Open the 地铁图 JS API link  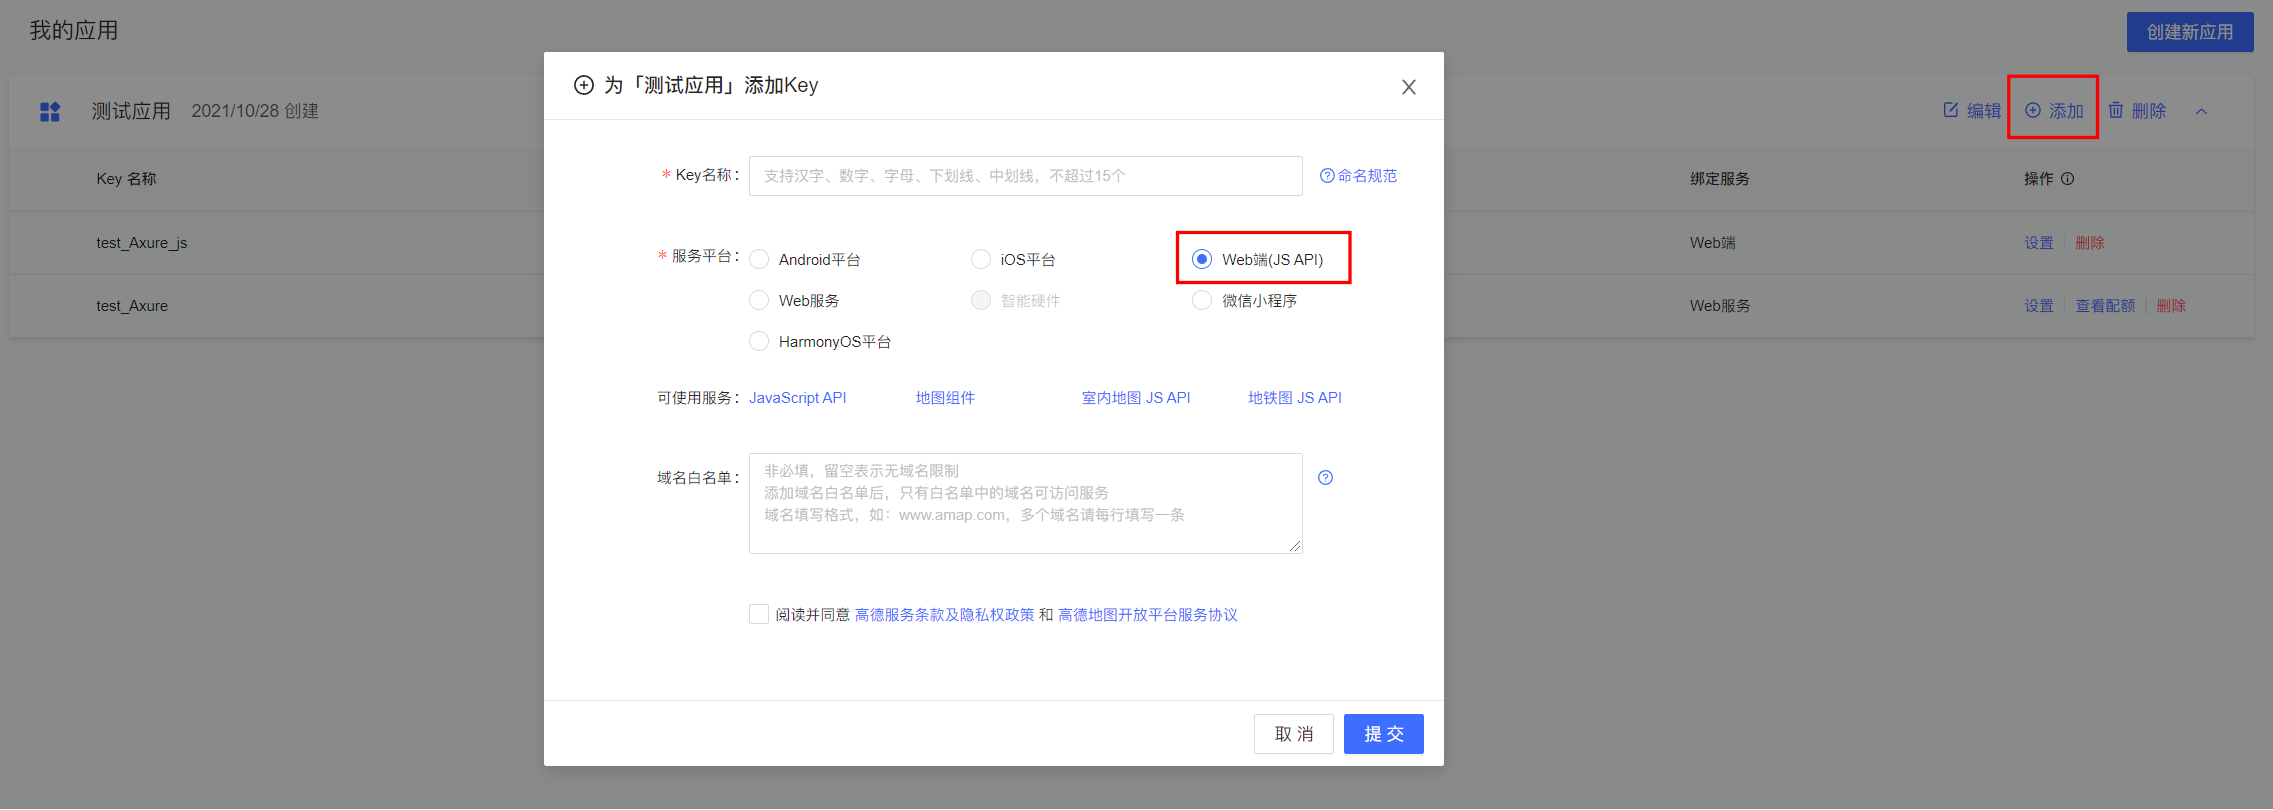tap(1295, 398)
